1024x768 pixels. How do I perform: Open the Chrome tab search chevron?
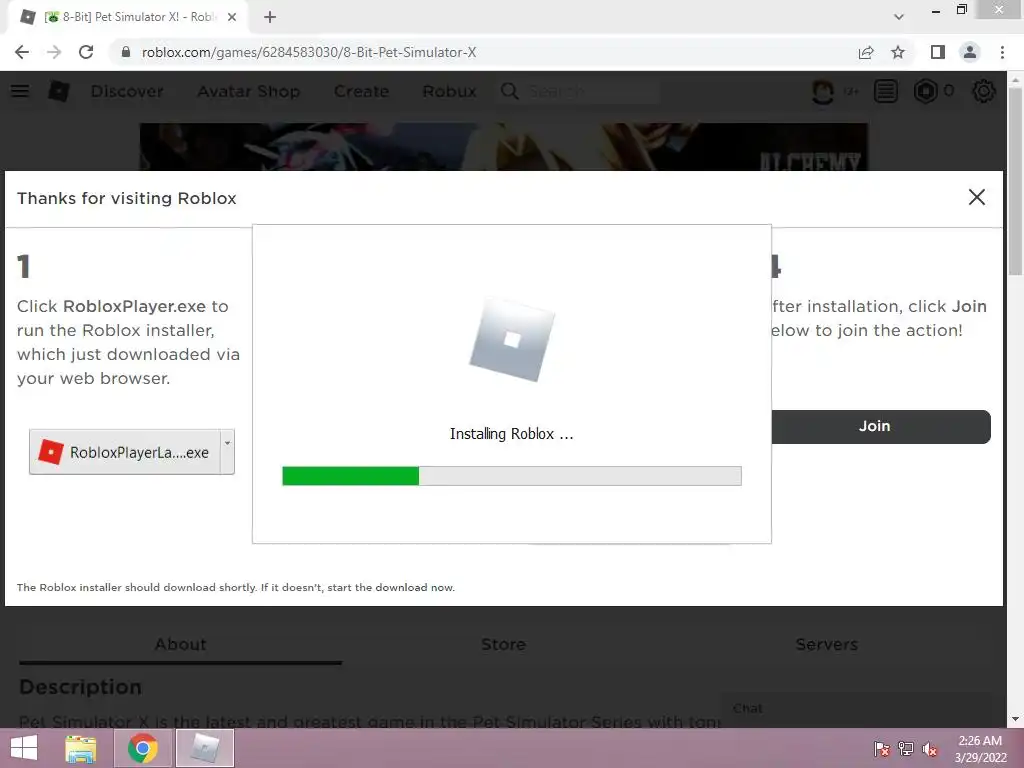point(899,17)
